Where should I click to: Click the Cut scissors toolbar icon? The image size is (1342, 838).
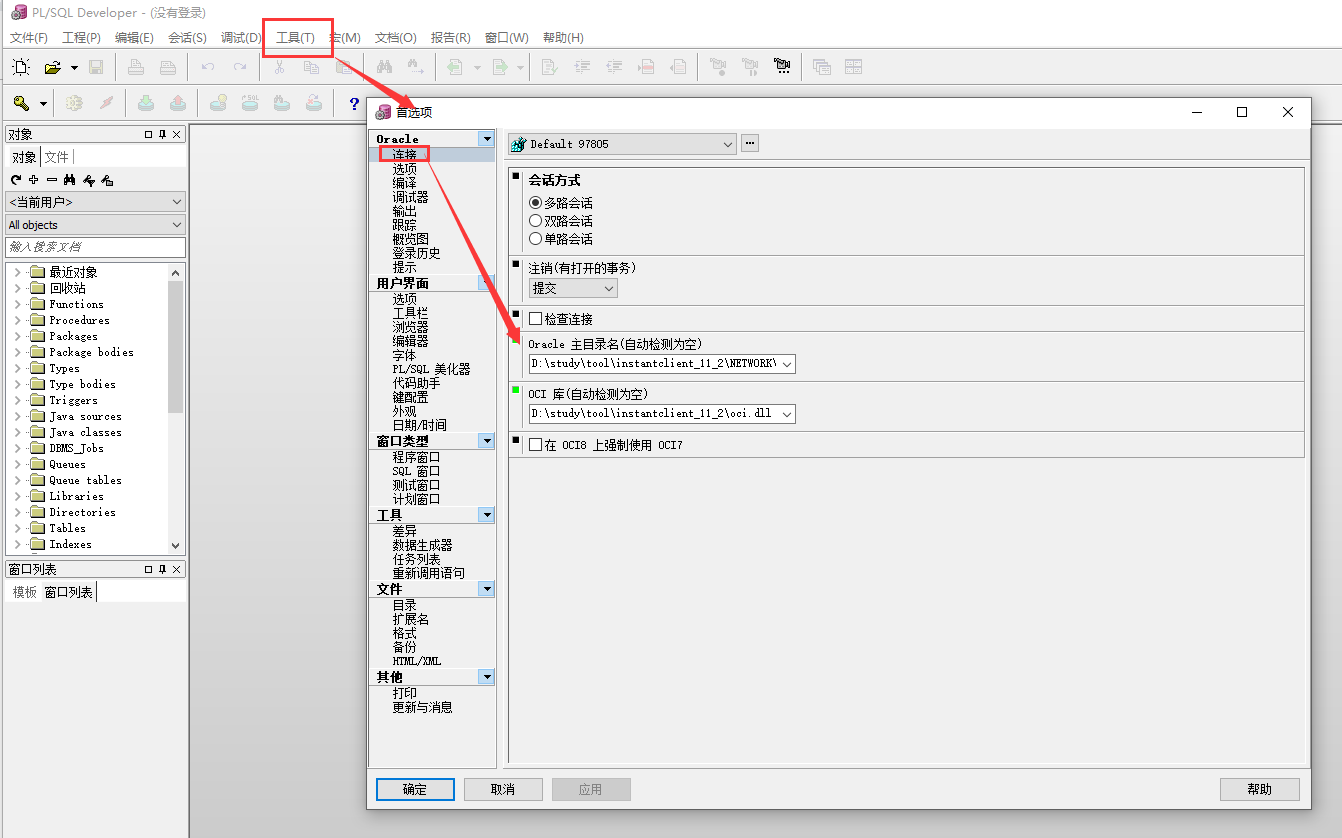tap(280, 67)
